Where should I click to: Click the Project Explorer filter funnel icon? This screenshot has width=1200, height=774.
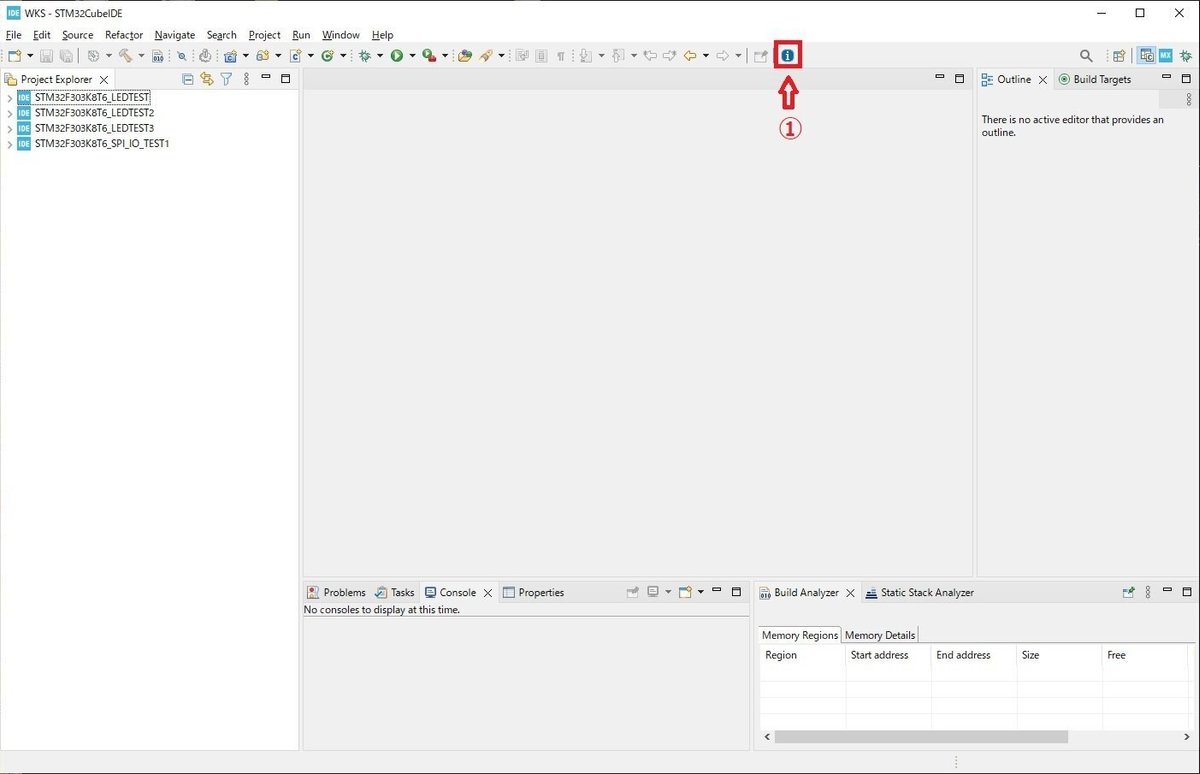pos(227,79)
